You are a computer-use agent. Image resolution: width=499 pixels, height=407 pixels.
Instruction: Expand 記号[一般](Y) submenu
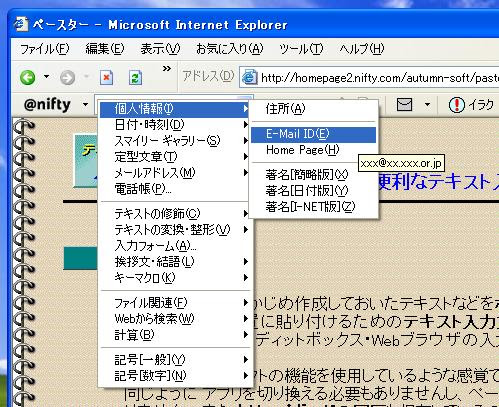pos(175,360)
